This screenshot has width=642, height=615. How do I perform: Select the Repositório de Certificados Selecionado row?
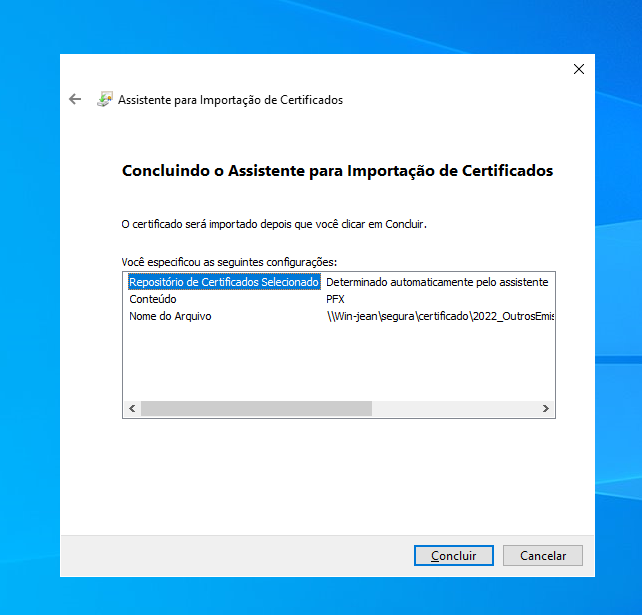click(224, 282)
